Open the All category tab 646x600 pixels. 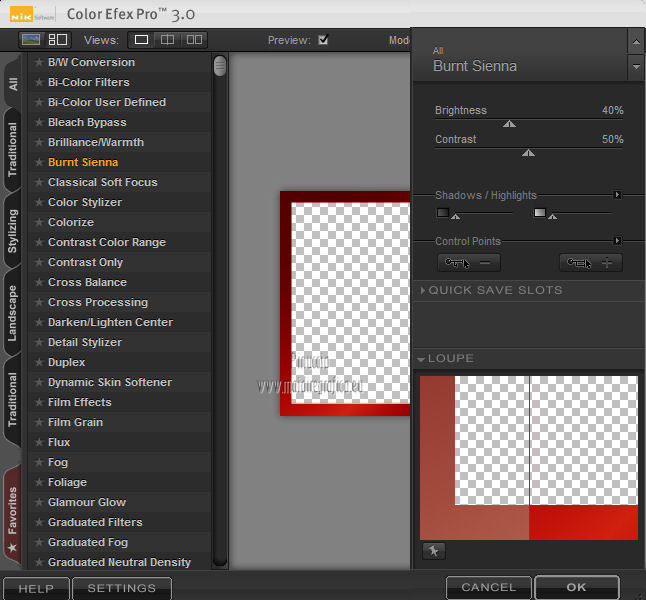pos(13,84)
